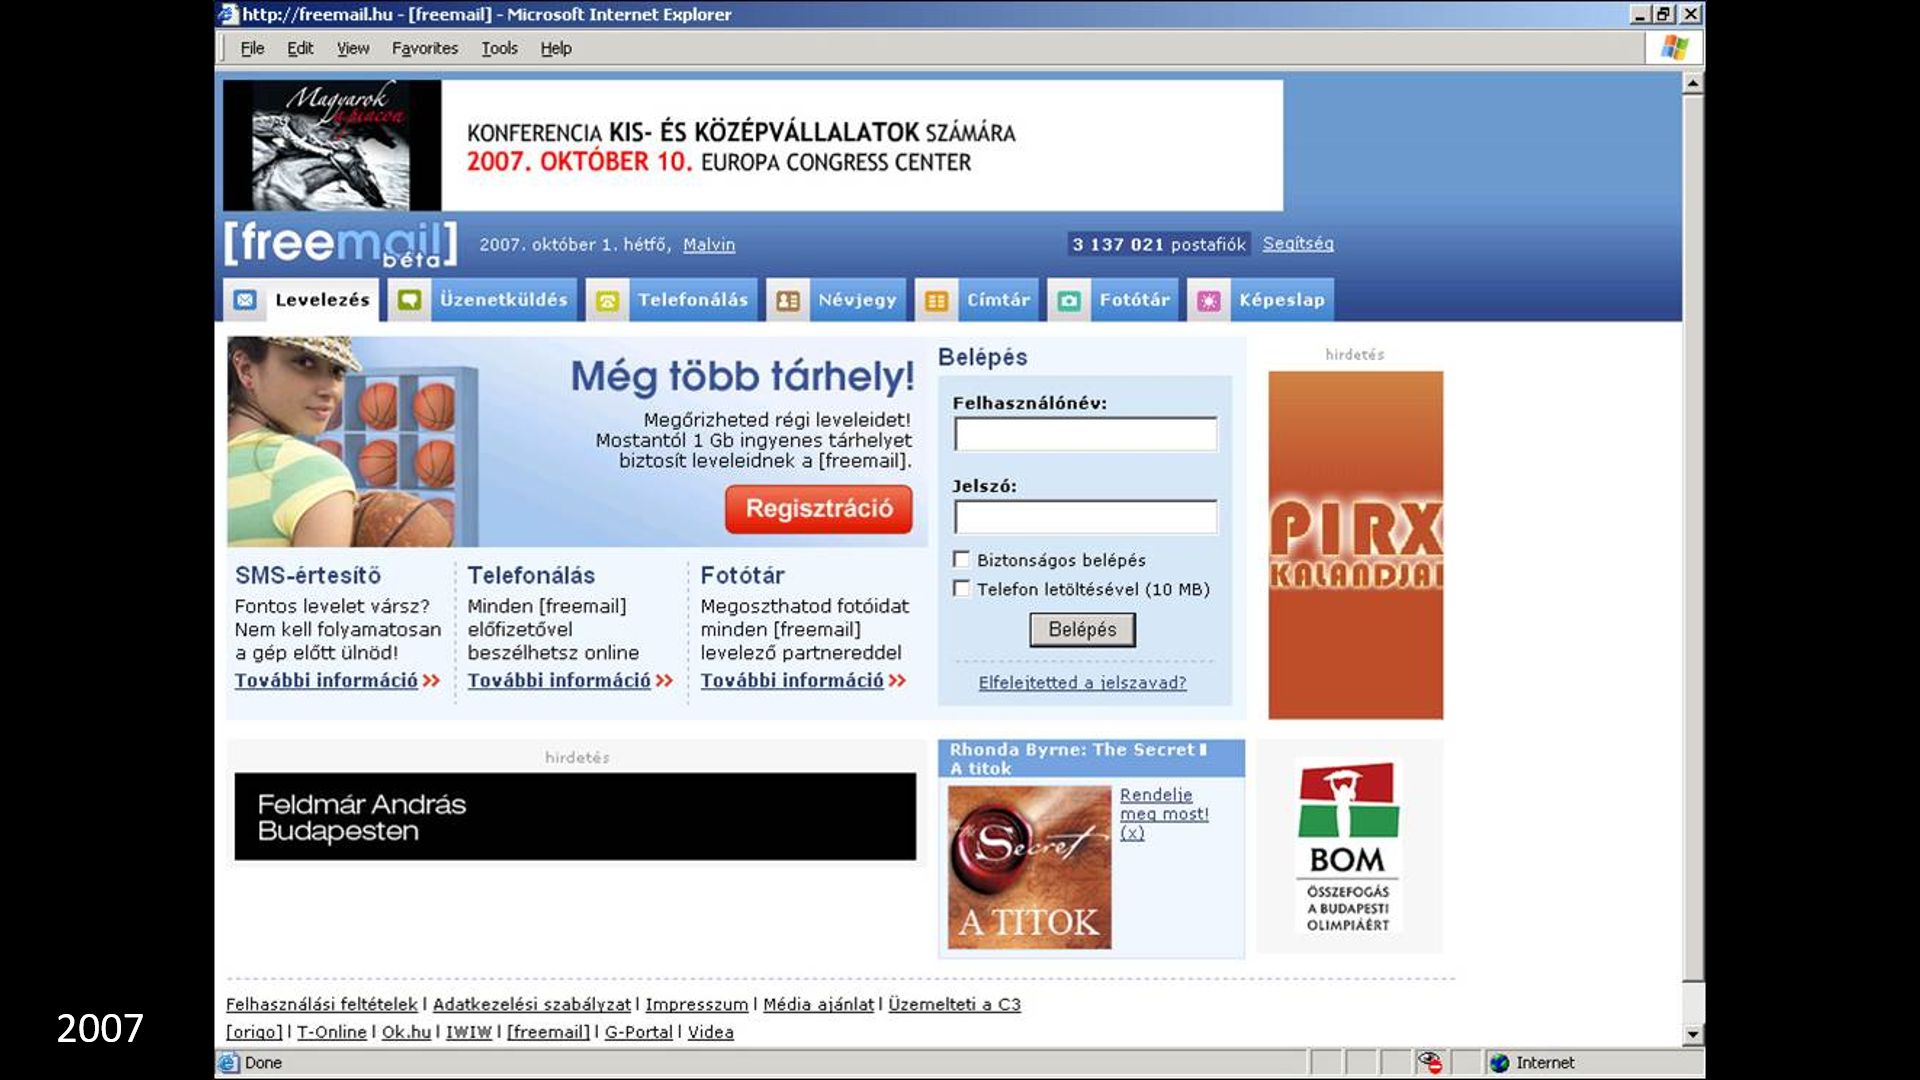Click the scrollbar up arrow
This screenshot has height=1080, width=1920.
[x=1692, y=84]
